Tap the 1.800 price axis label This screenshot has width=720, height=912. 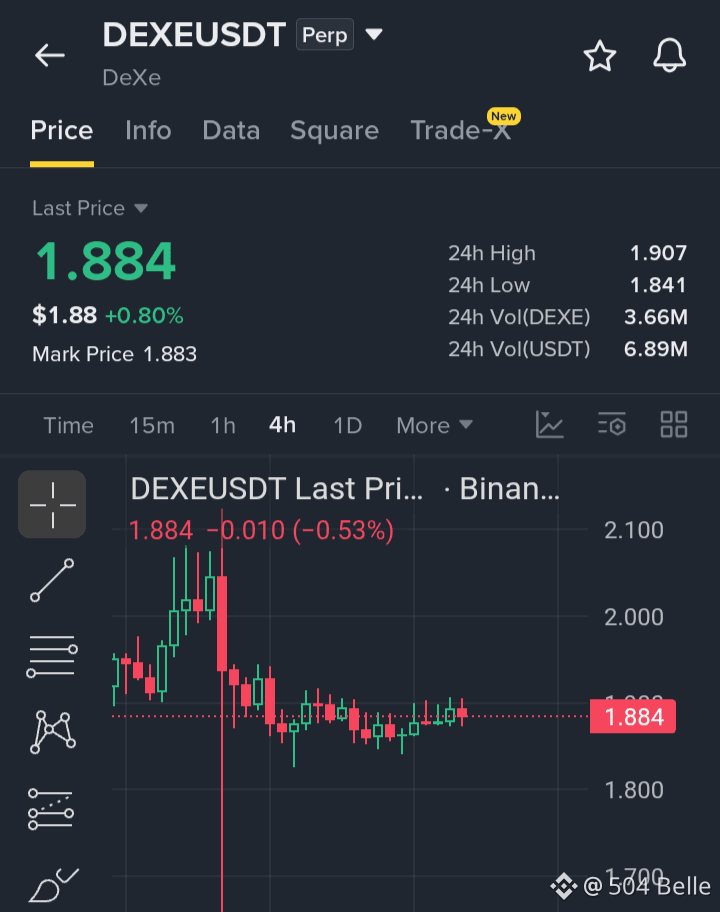pos(633,790)
